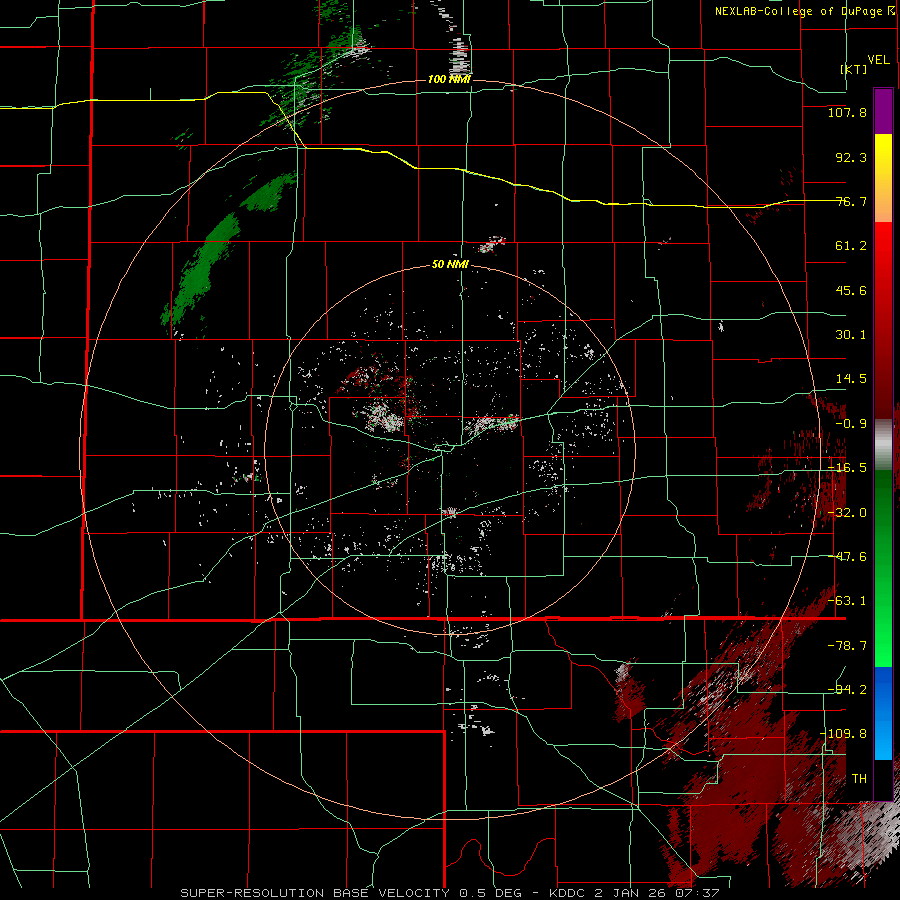Click the -32.0 velocity scale value
The width and height of the screenshot is (900, 900).
847,513
